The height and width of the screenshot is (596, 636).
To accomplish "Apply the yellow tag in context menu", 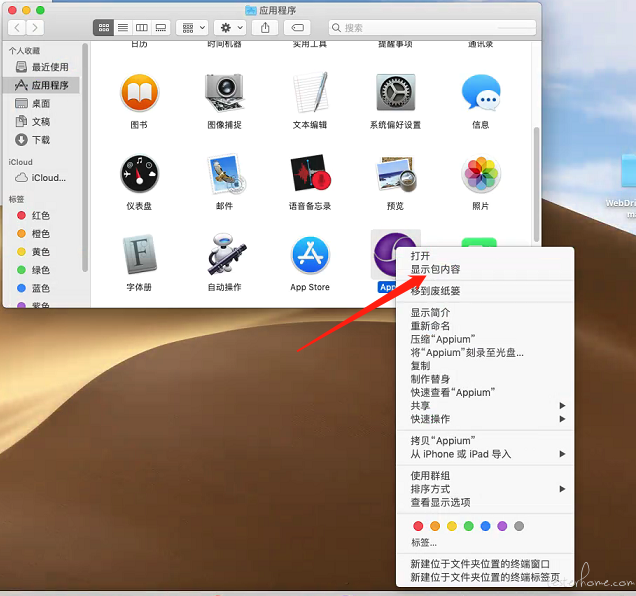I will tap(452, 526).
